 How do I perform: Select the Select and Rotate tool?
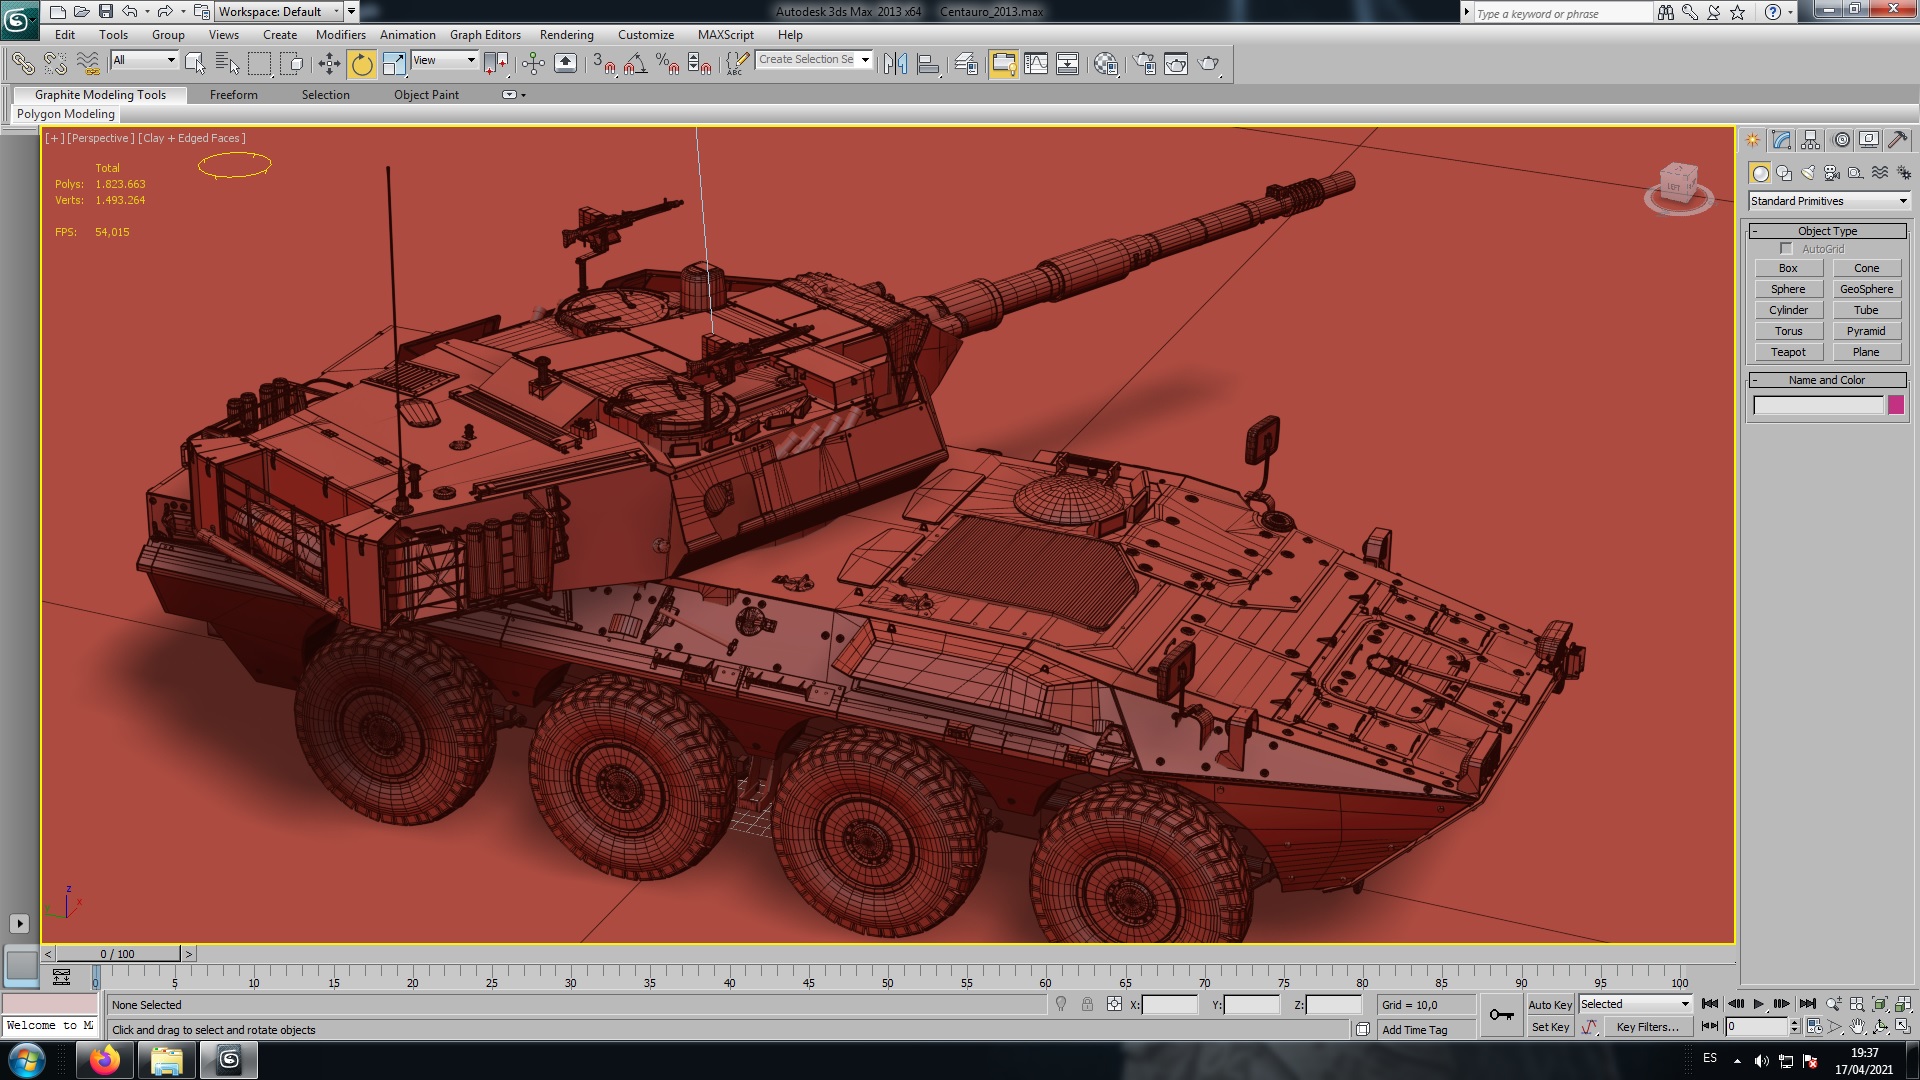click(361, 64)
